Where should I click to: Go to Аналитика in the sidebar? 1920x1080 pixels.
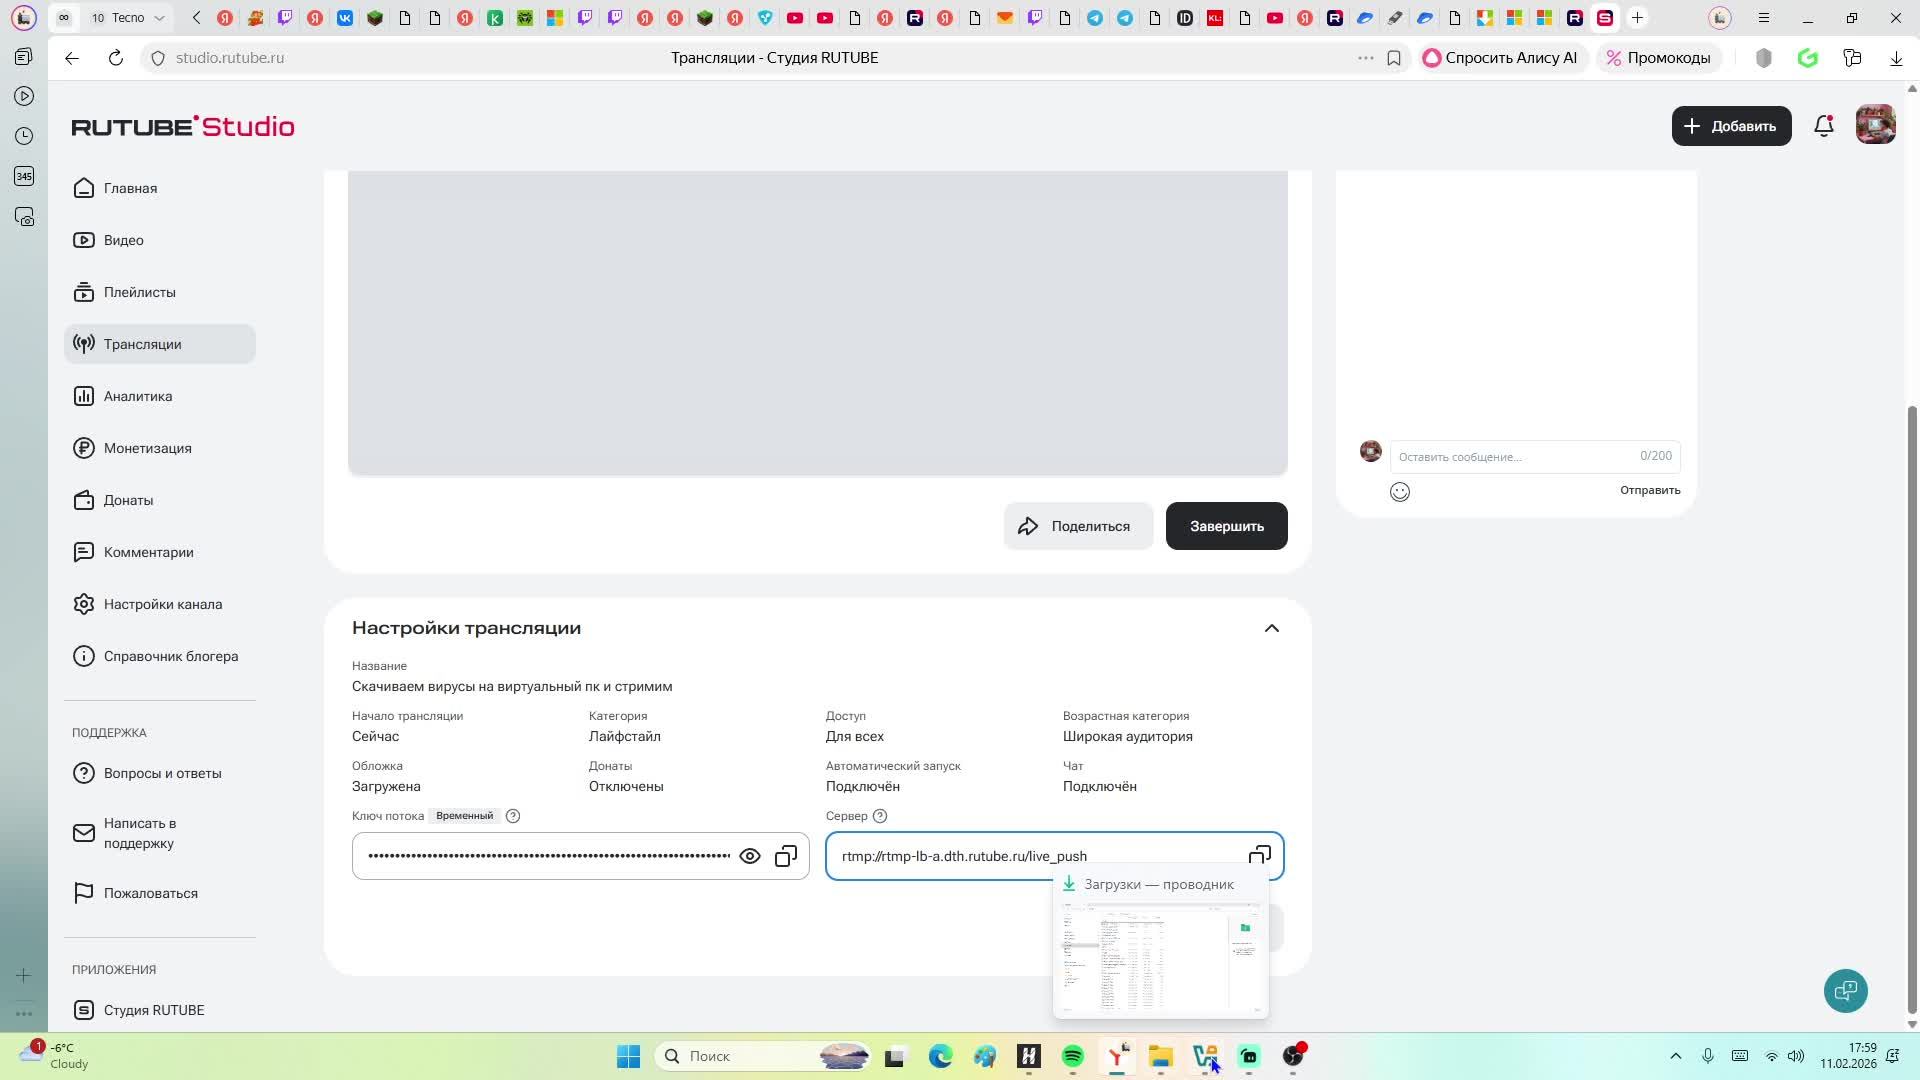click(138, 396)
